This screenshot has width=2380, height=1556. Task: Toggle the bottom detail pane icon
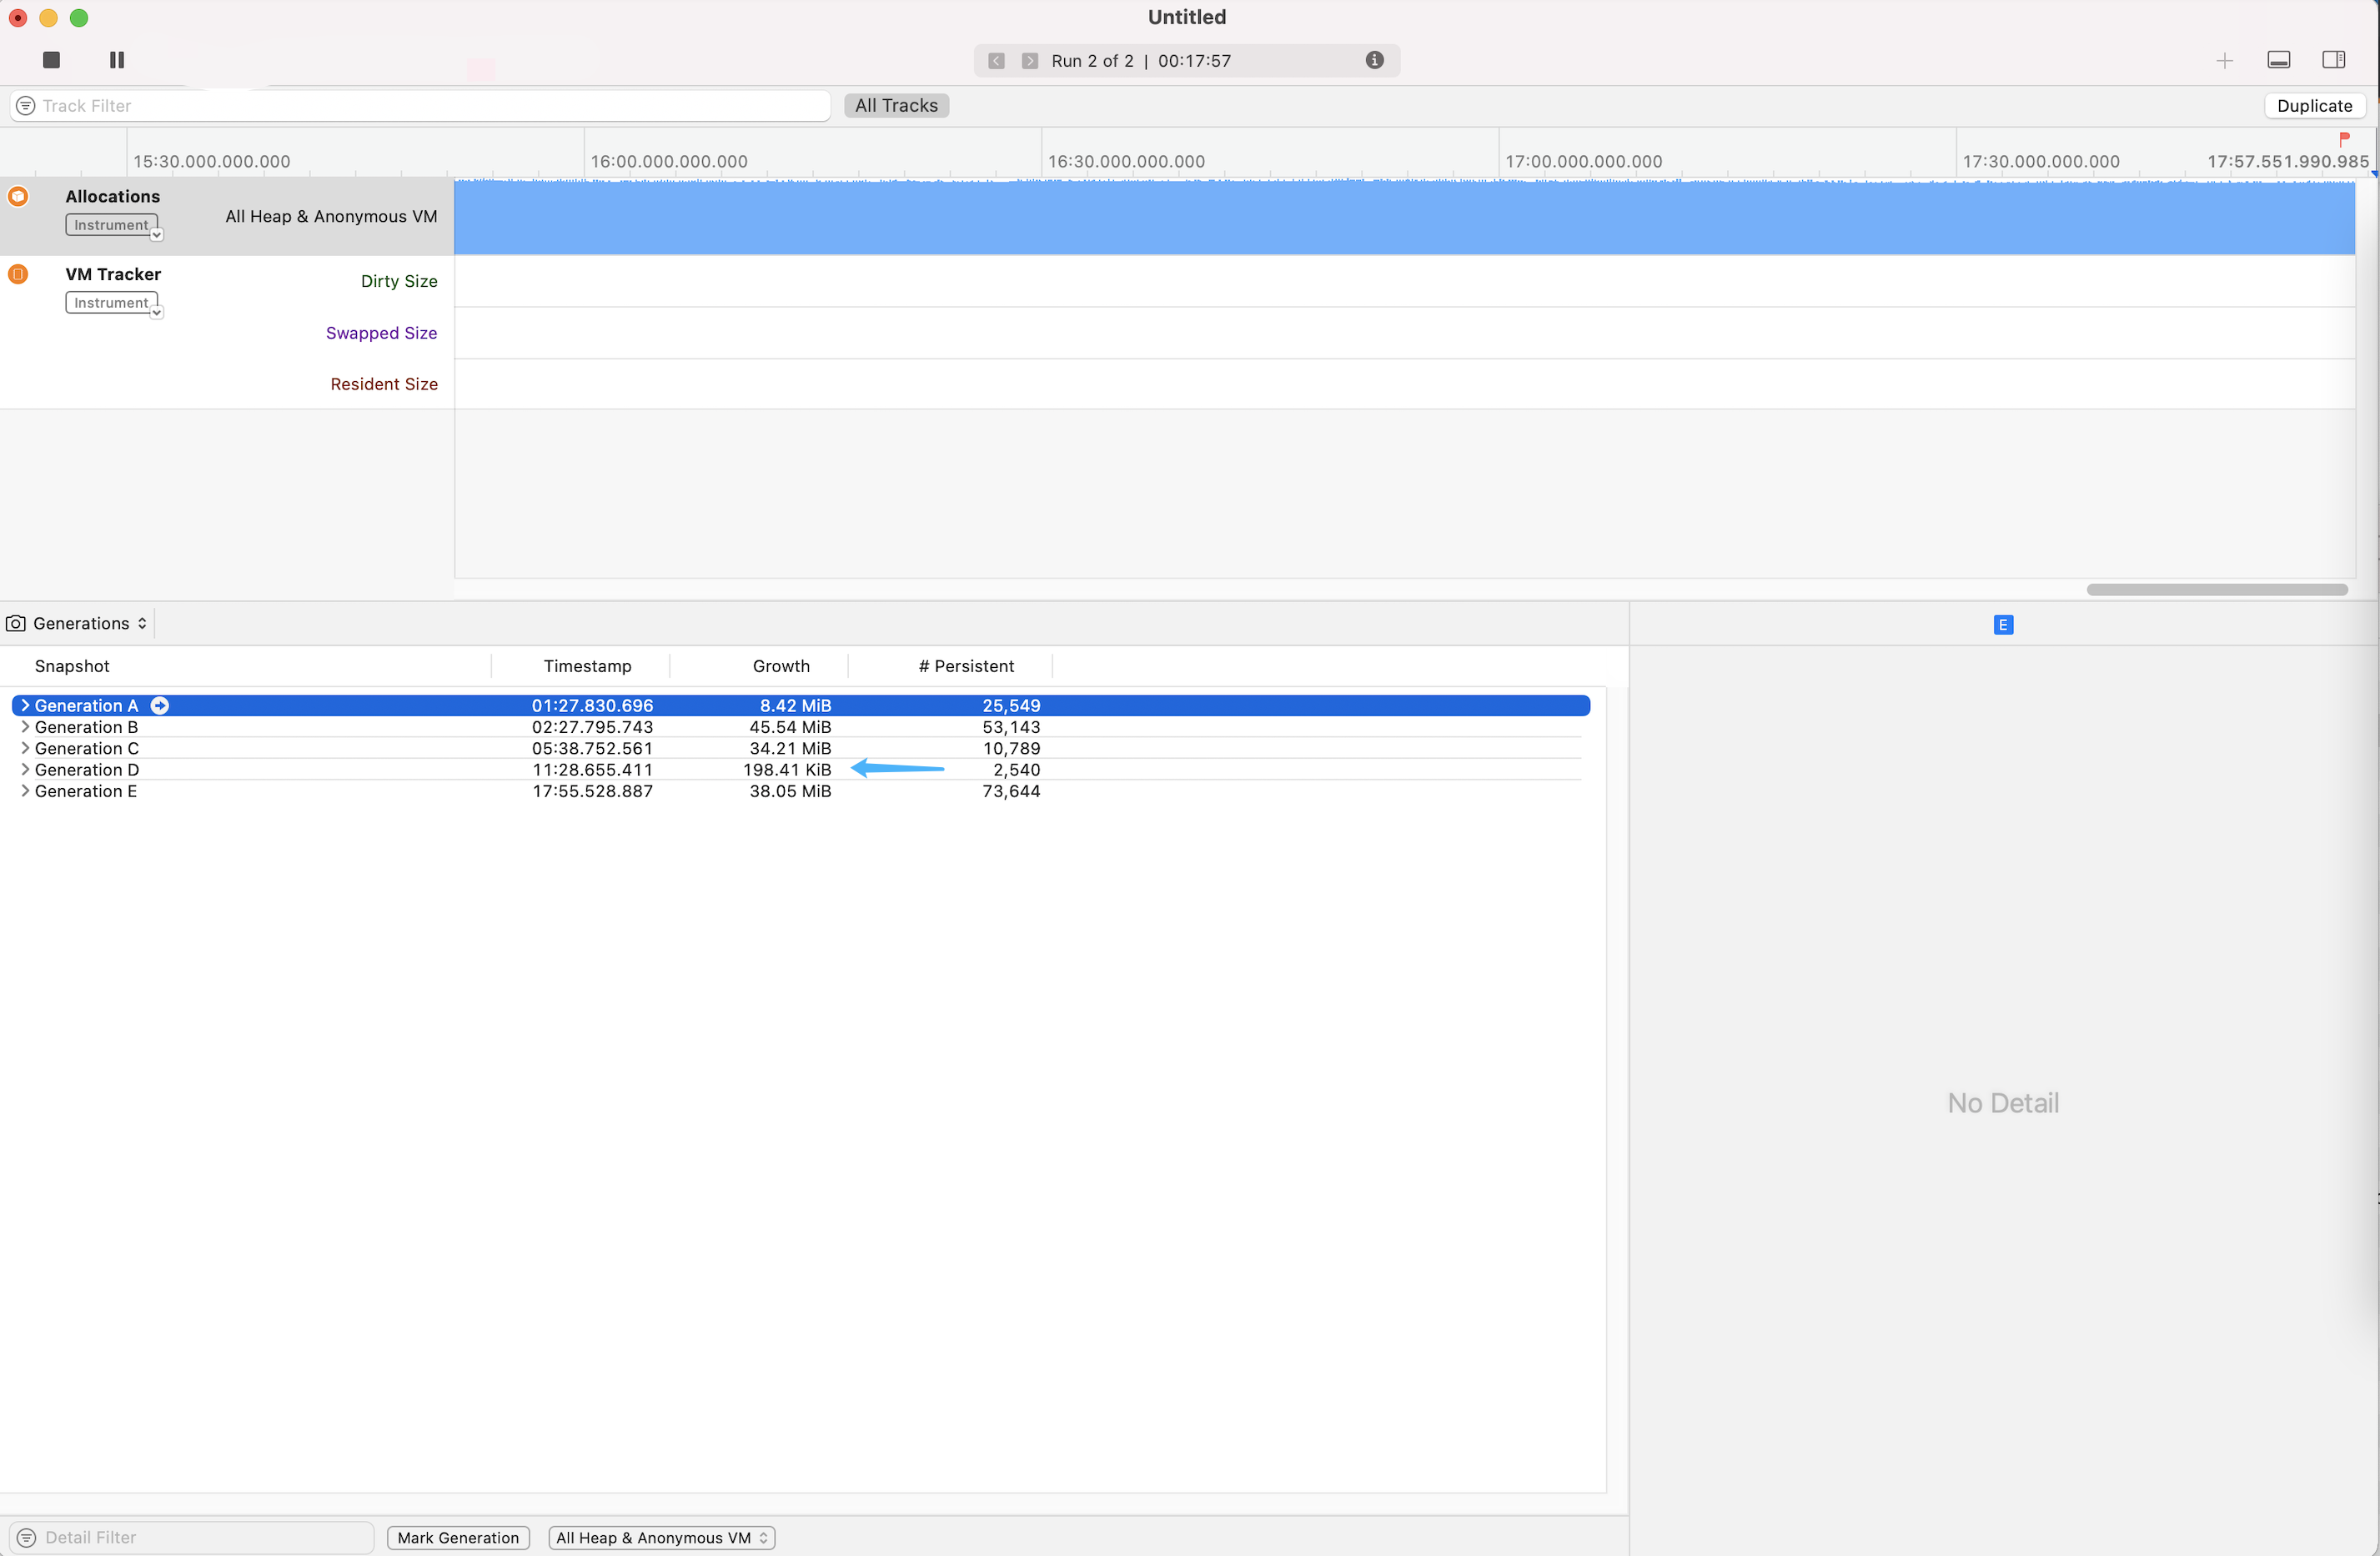(x=2279, y=60)
